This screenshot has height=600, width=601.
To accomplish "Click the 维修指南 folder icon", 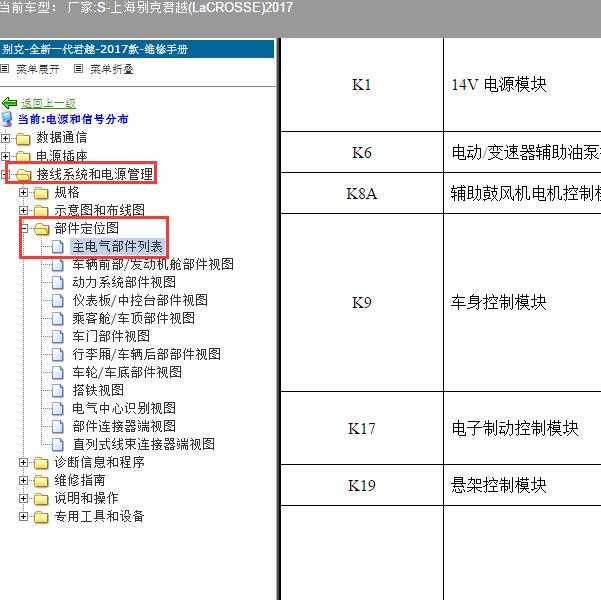I will click(41, 481).
